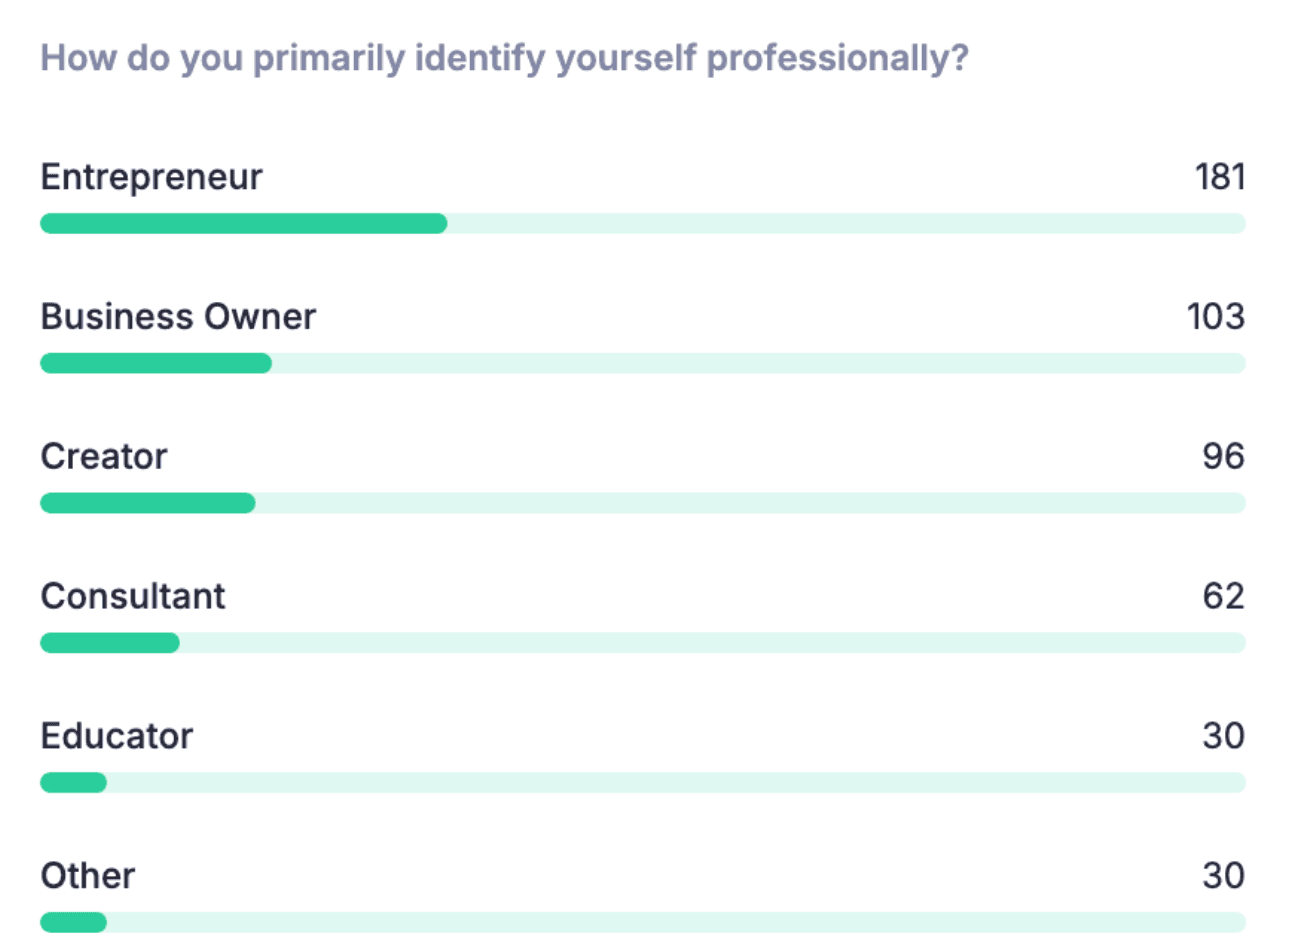Click Educator's 30 vote count
Viewport: 1298px width, 948px height.
(1224, 736)
